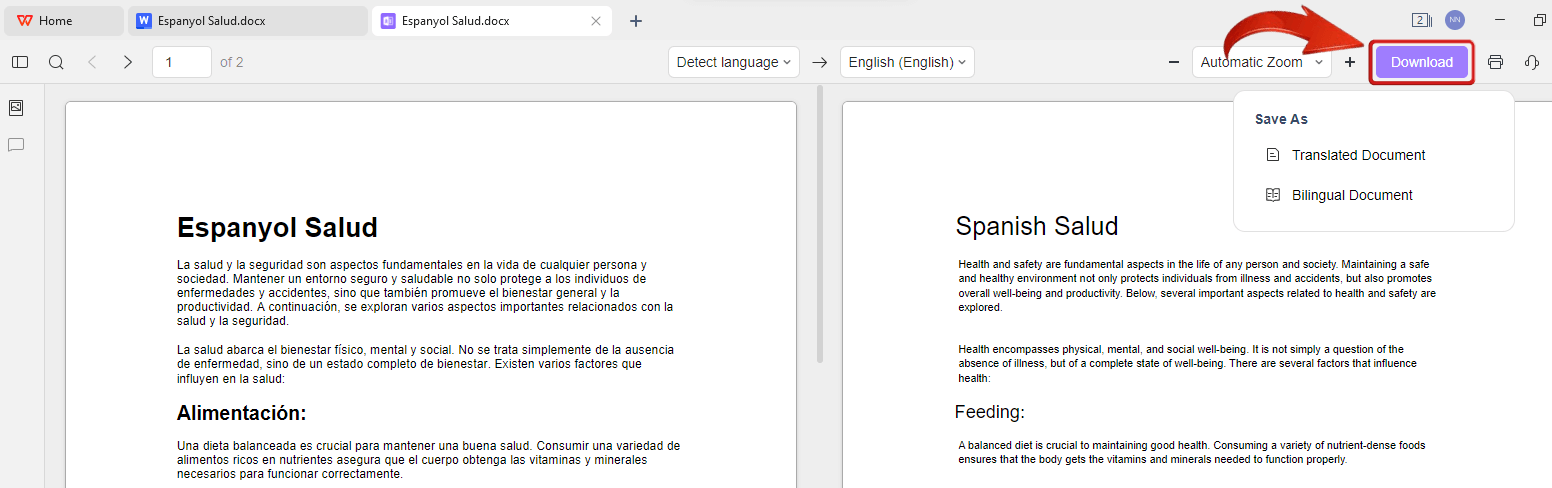Image resolution: width=1552 pixels, height=488 pixels.
Task: Zoom in with the plus button
Action: click(x=1350, y=62)
